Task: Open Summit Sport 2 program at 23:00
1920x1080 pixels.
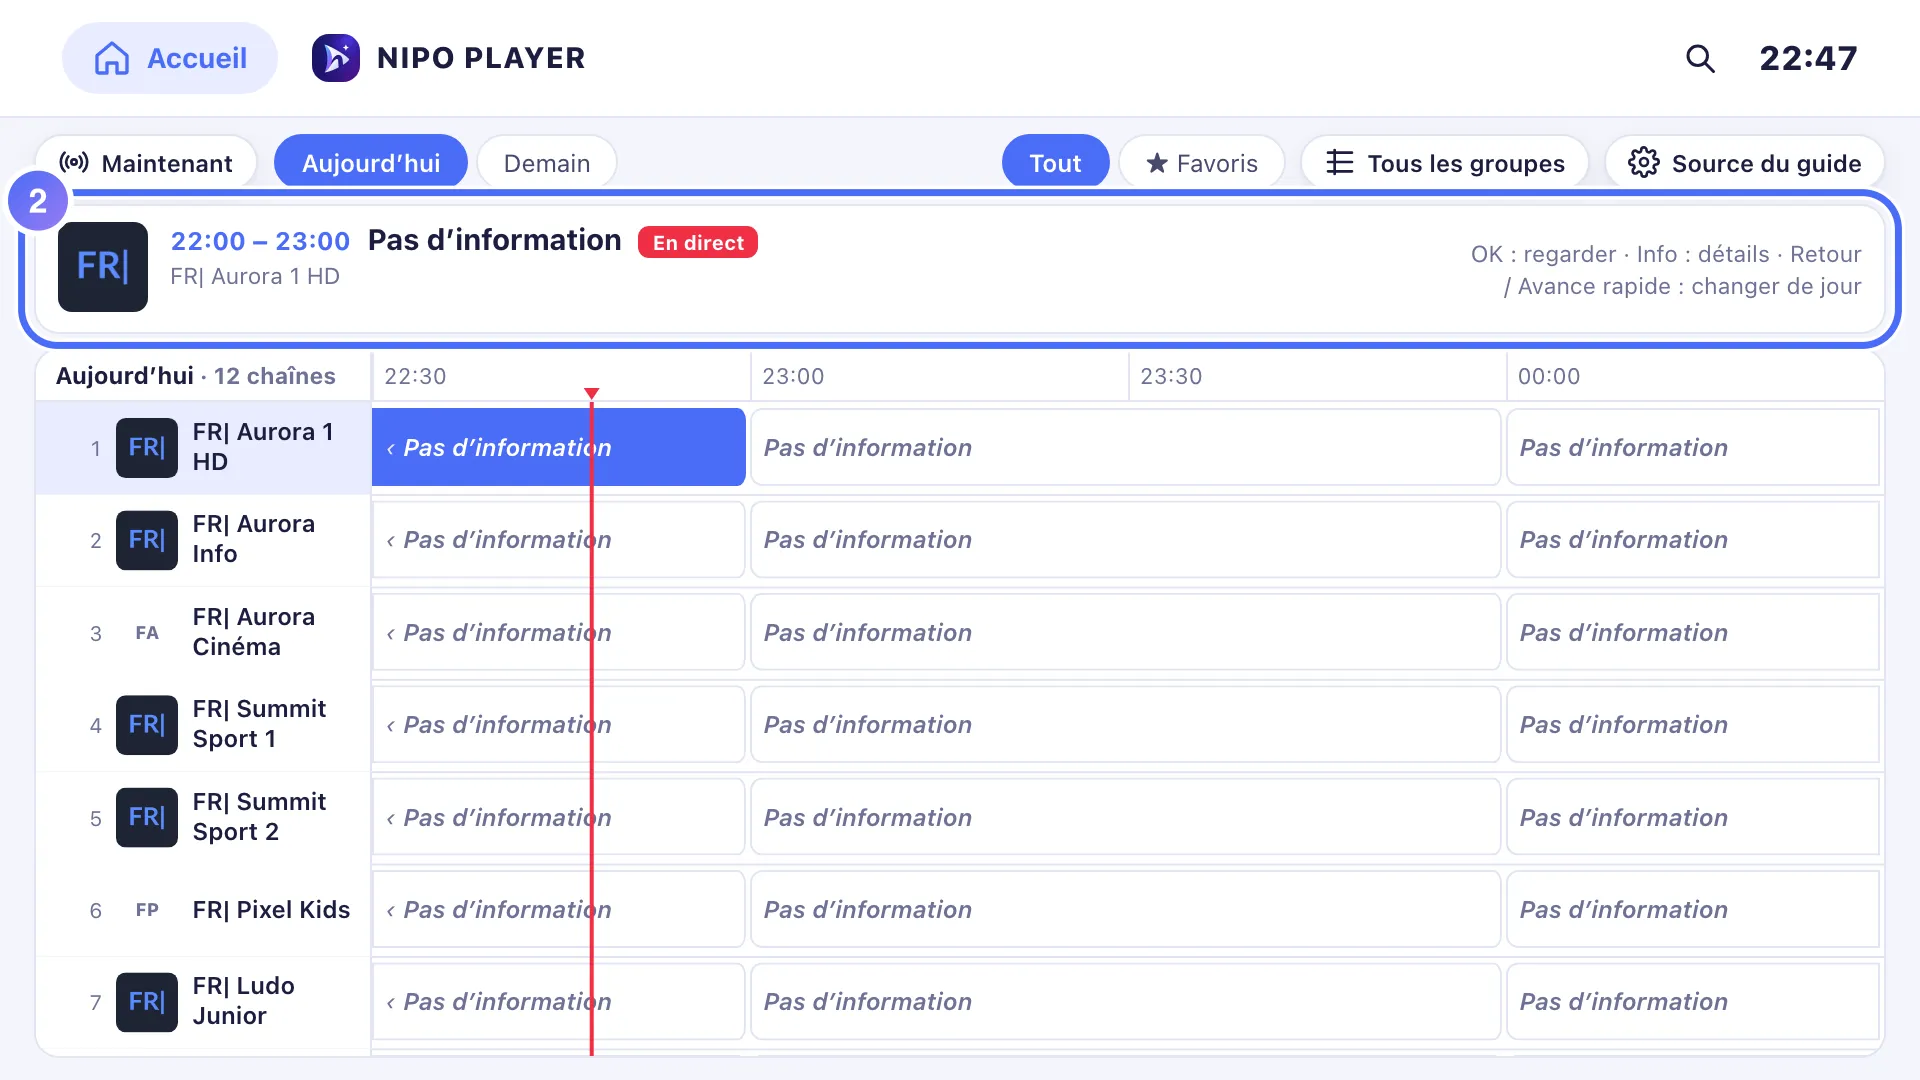Action: [x=1126, y=817]
